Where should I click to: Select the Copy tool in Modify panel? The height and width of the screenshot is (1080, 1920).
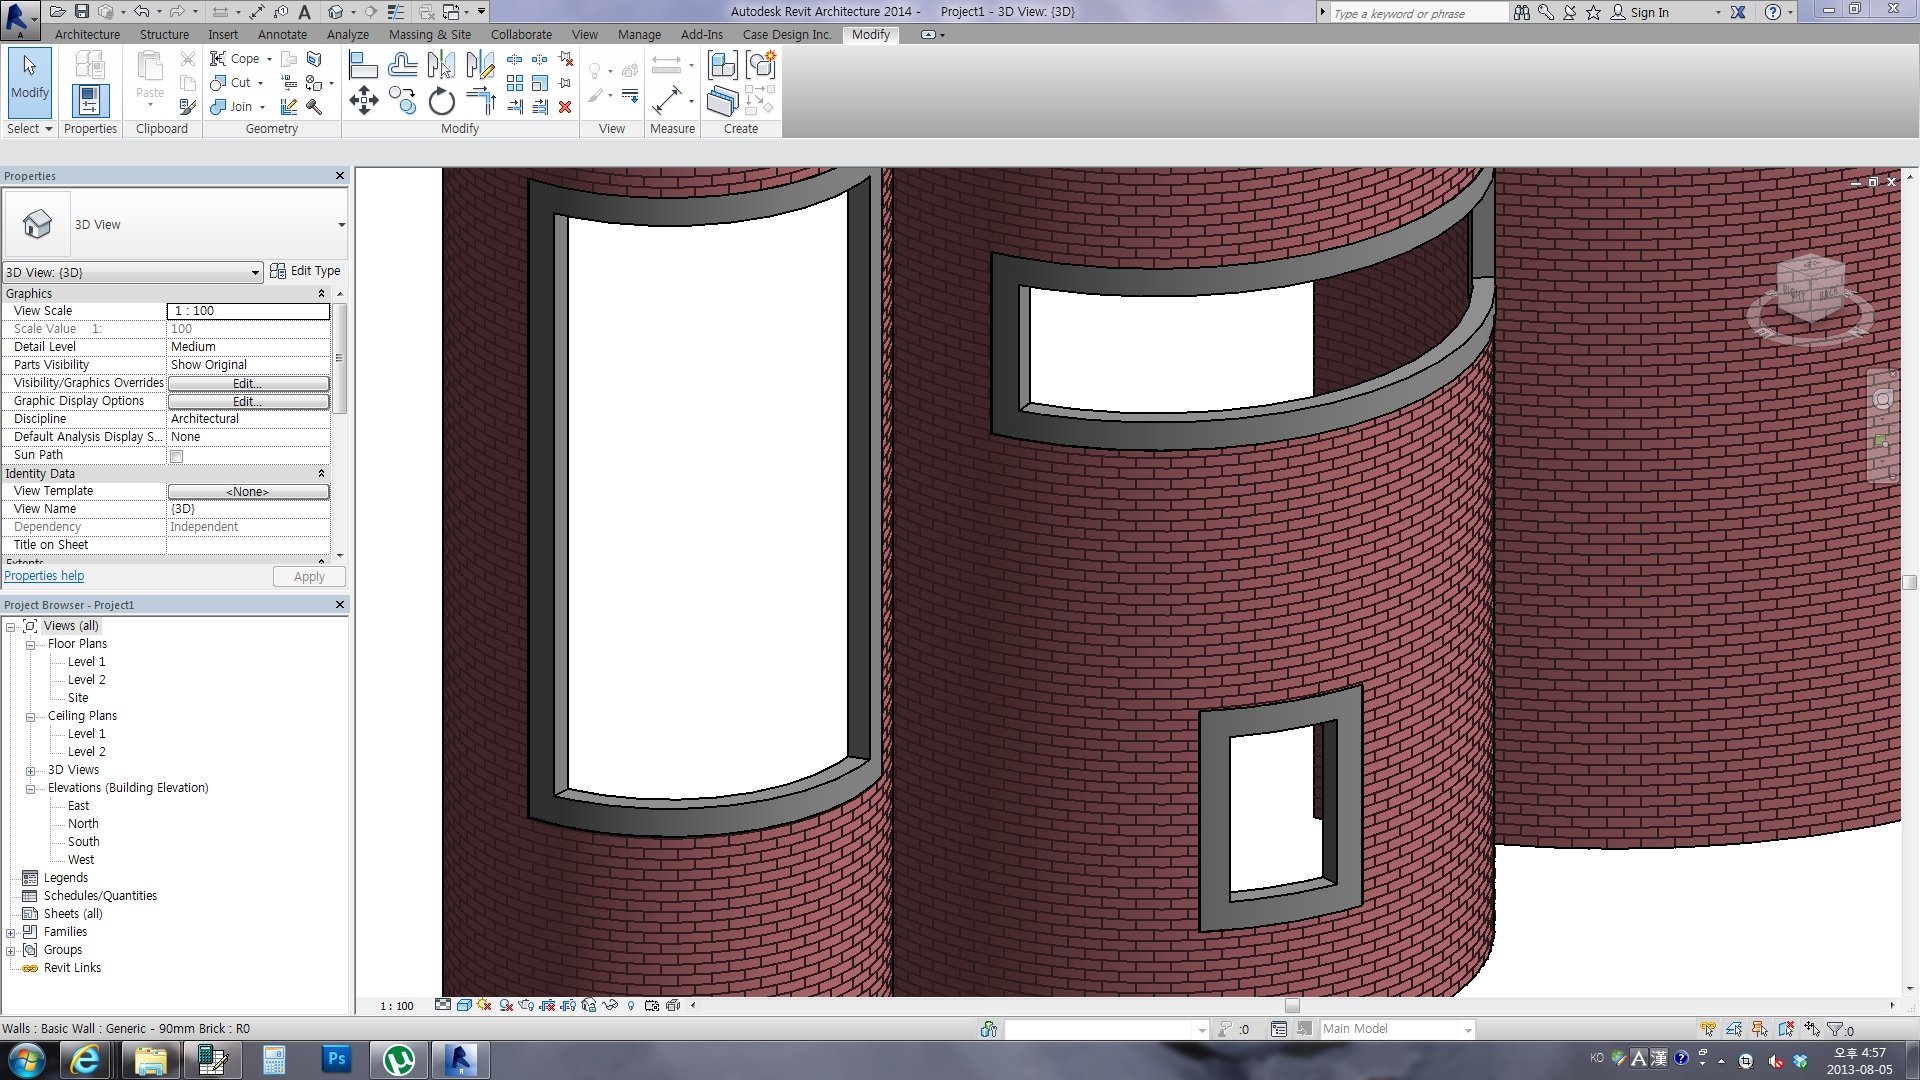tap(402, 101)
